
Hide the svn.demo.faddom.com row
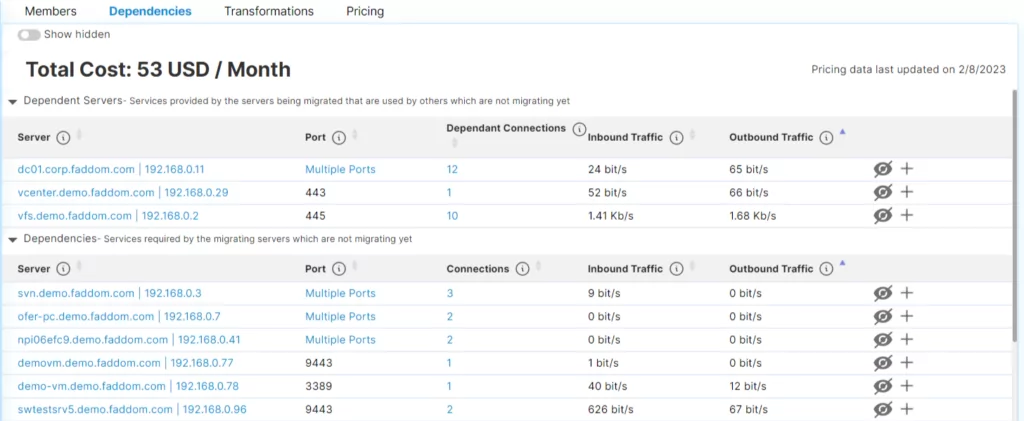point(883,294)
